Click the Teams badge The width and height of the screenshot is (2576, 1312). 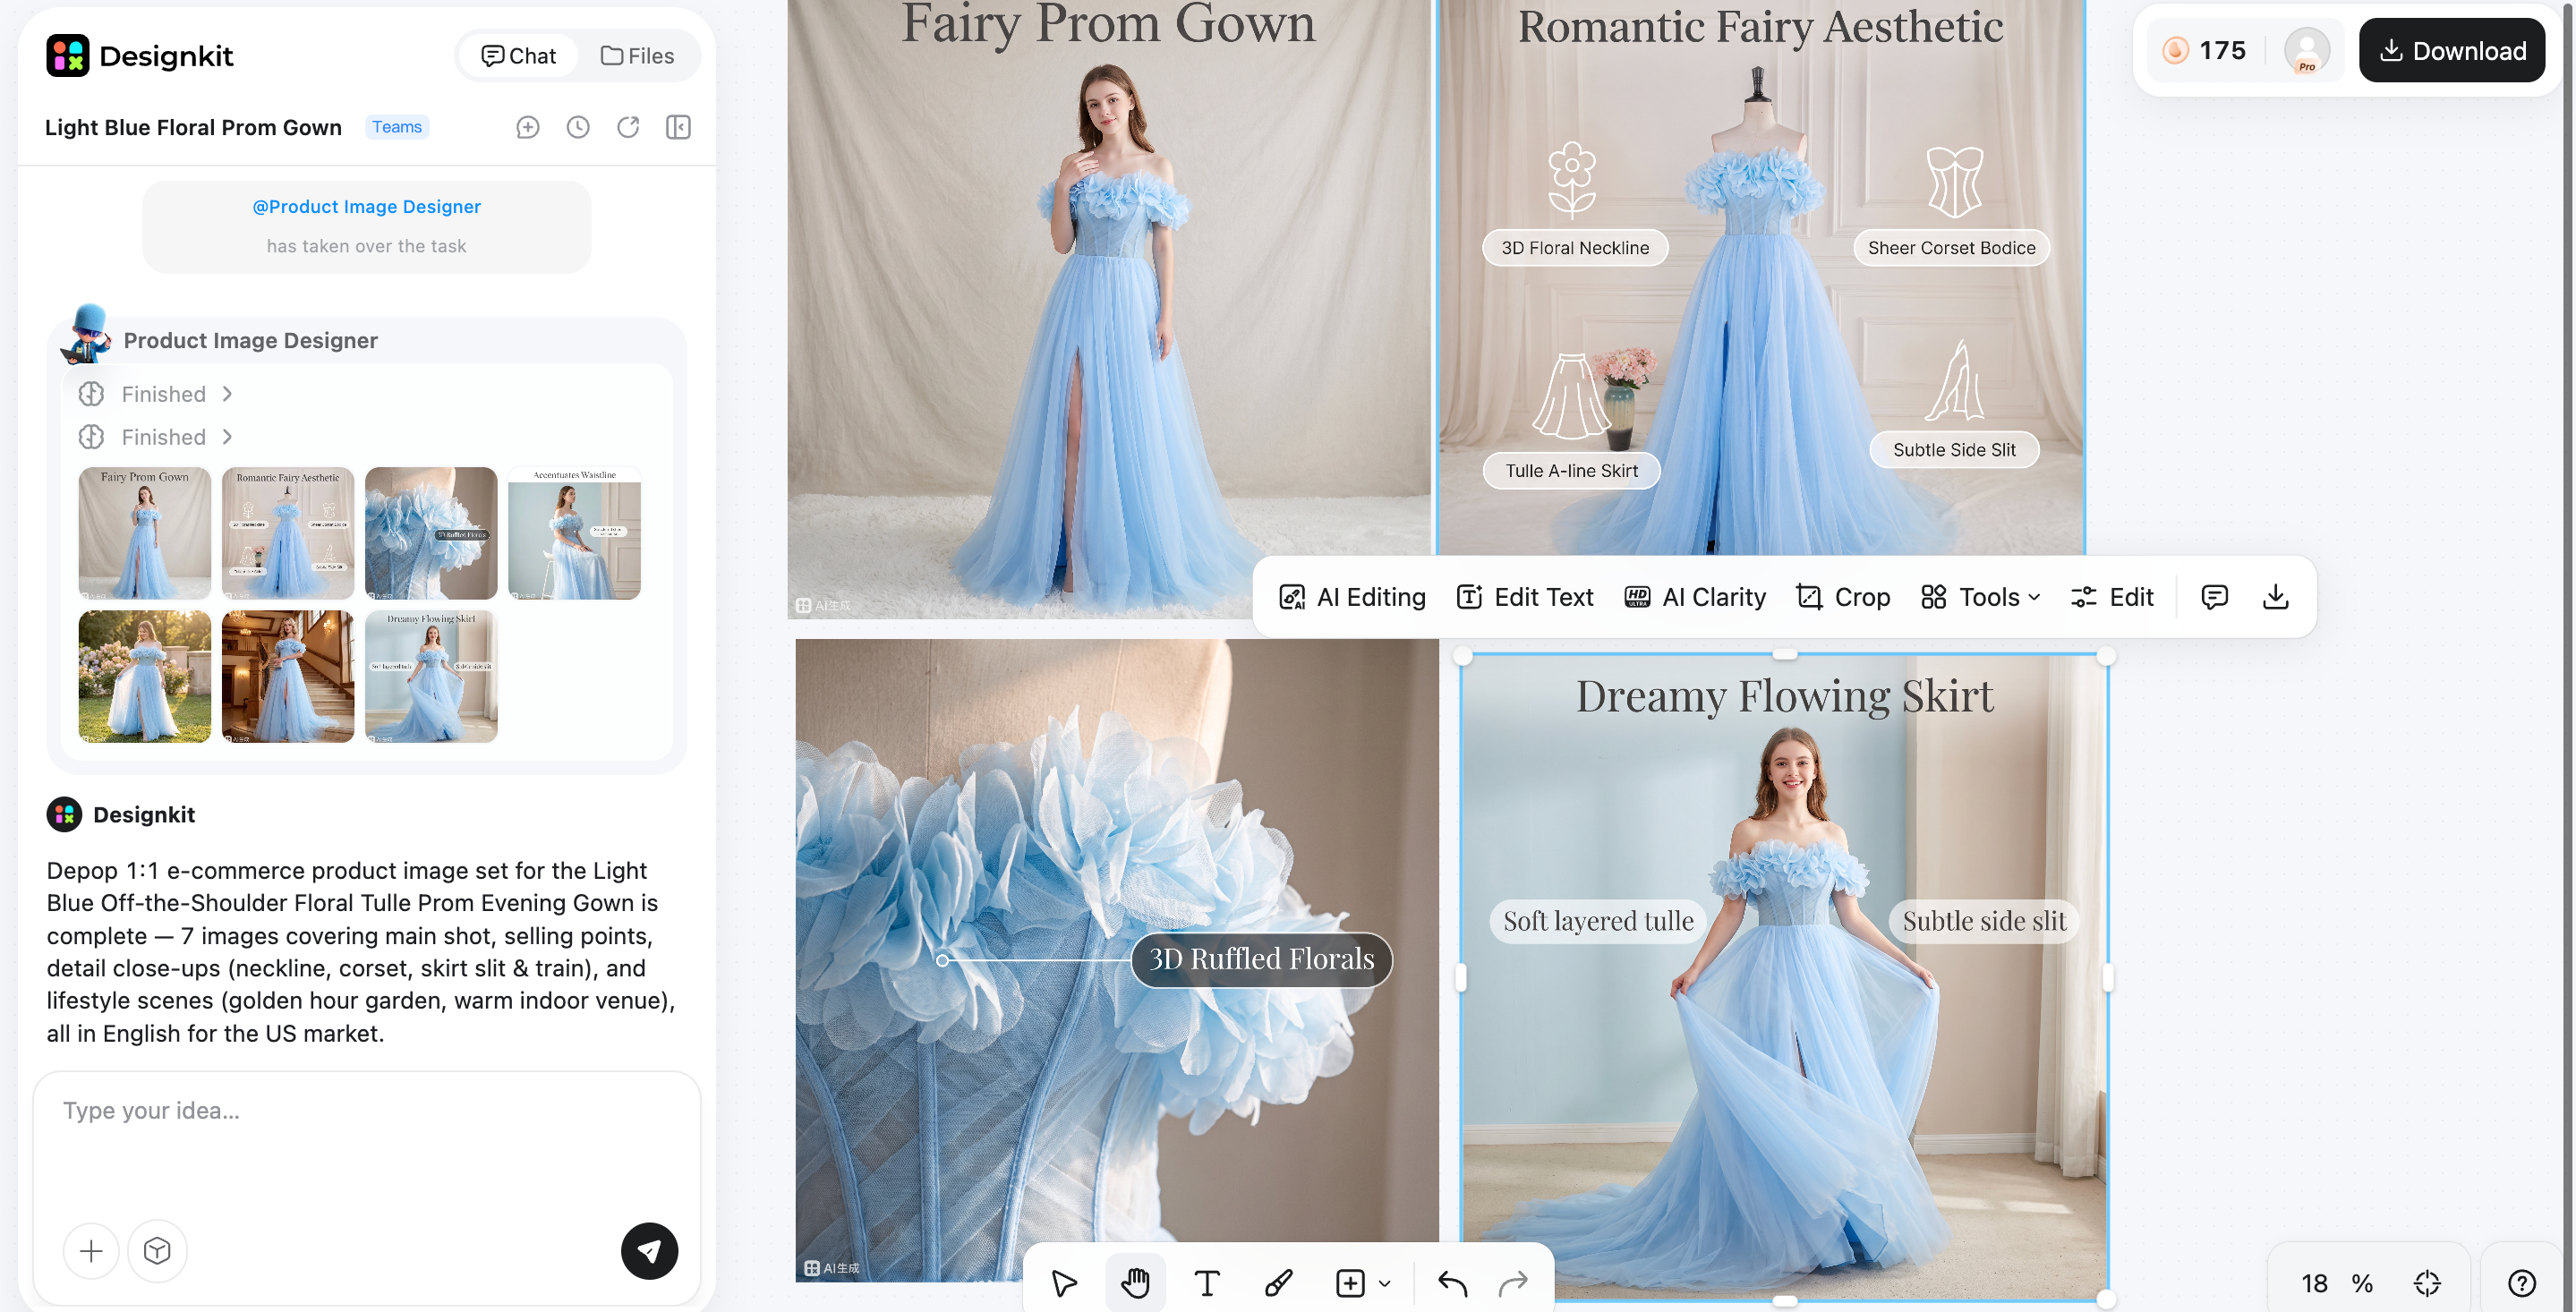coord(396,127)
